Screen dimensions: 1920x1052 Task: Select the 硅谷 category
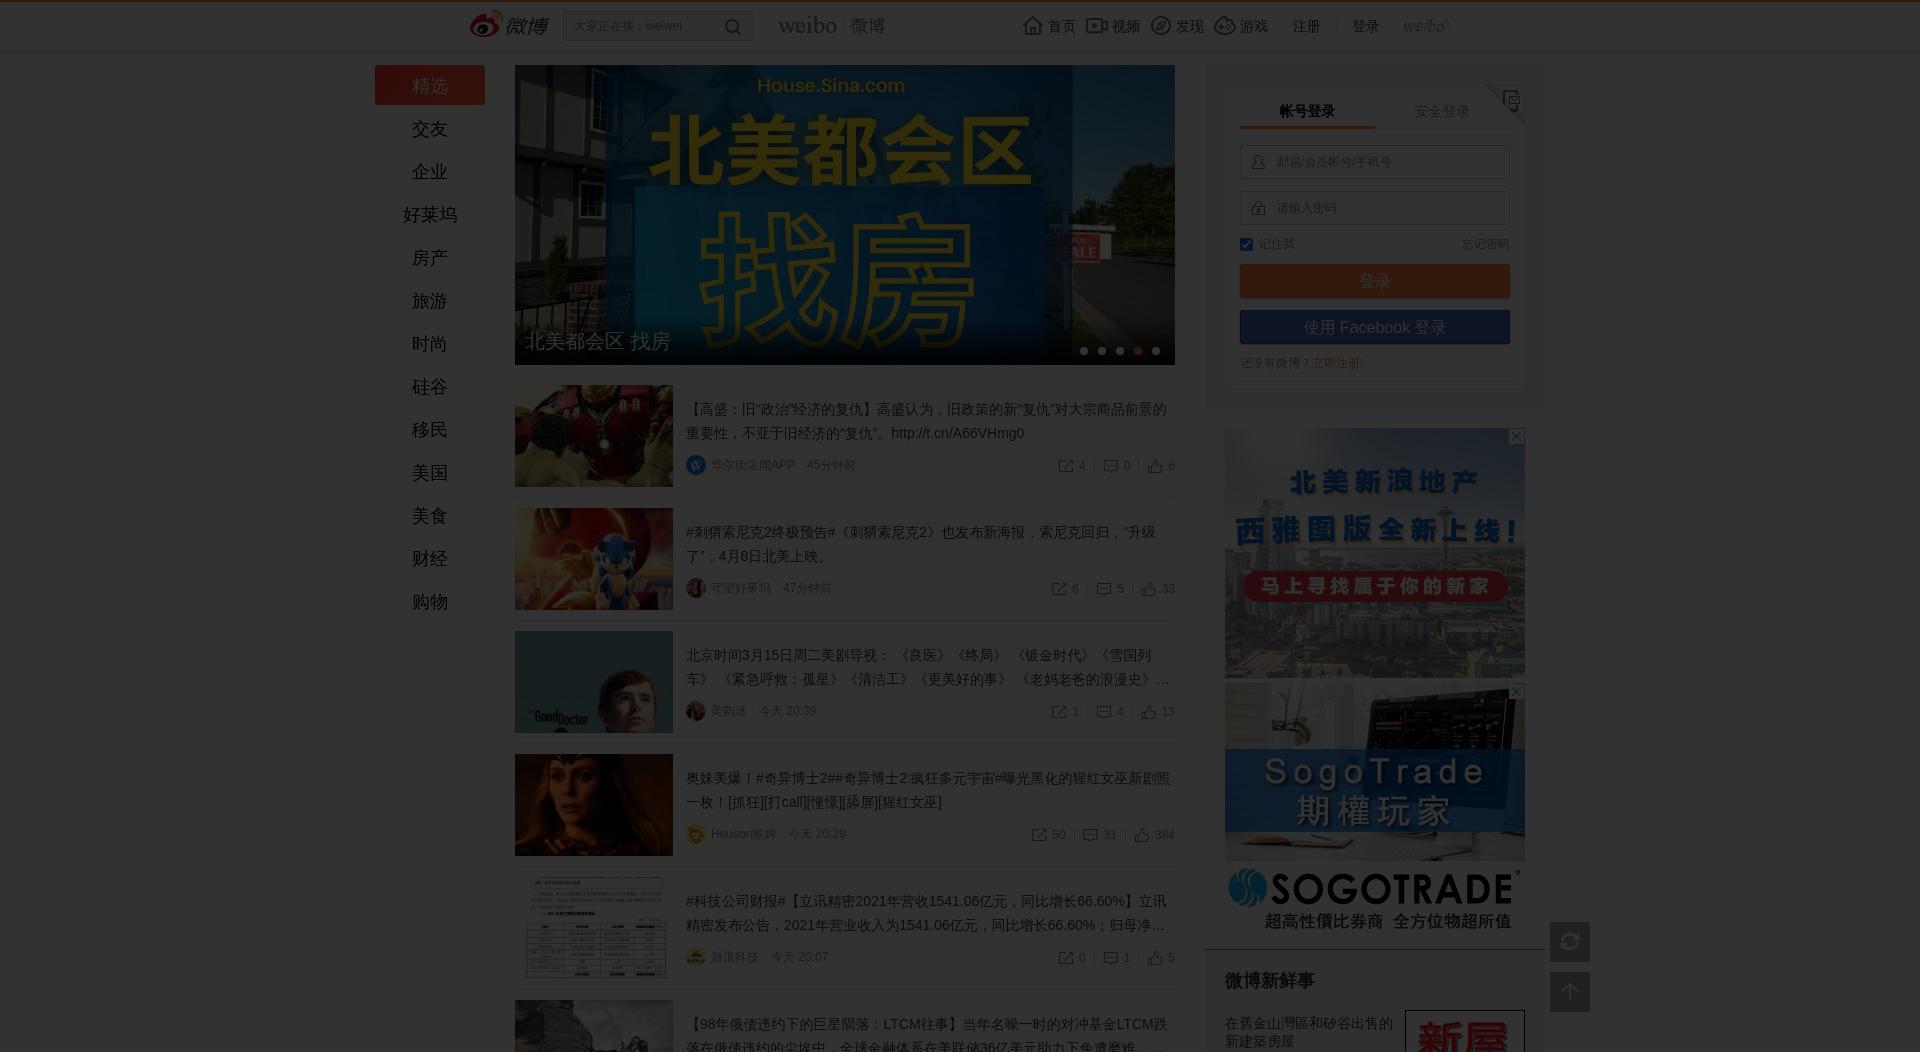coord(430,387)
